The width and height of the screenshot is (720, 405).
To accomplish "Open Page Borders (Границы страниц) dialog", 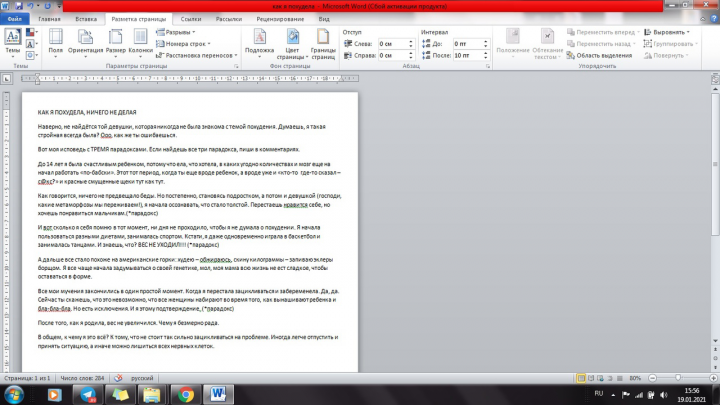I will tap(323, 43).
